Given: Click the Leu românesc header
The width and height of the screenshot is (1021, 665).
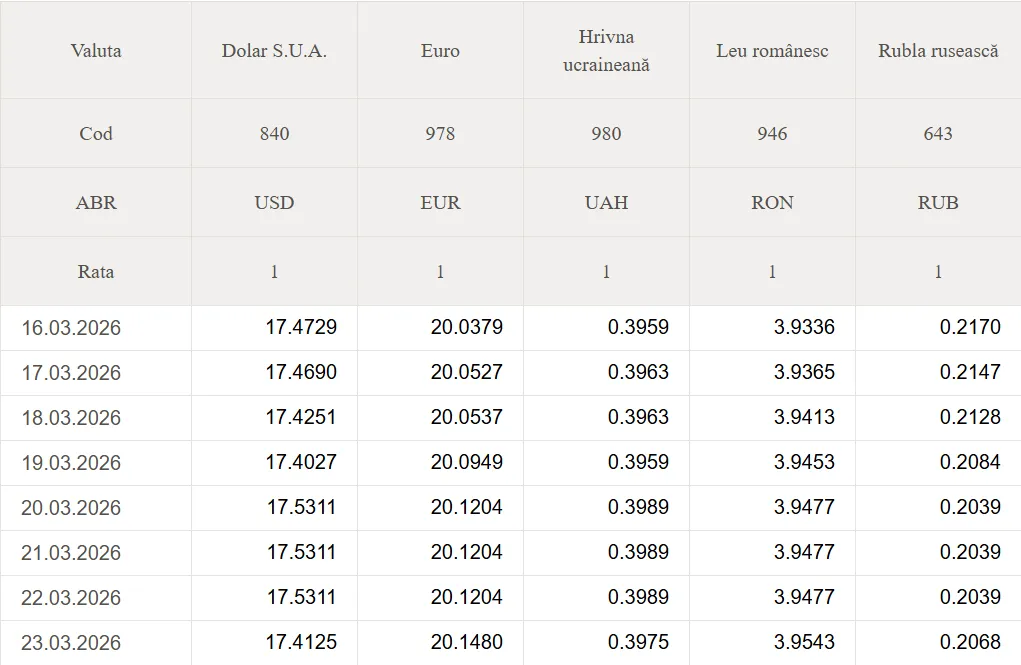Looking at the screenshot, I should pos(772,51).
